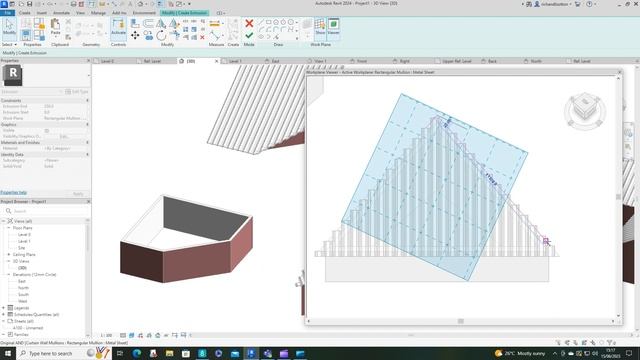Viewport: 640px width, 360px height.
Task: Toggle the Visible checkbox in Graphics
Action: (x=47, y=131)
